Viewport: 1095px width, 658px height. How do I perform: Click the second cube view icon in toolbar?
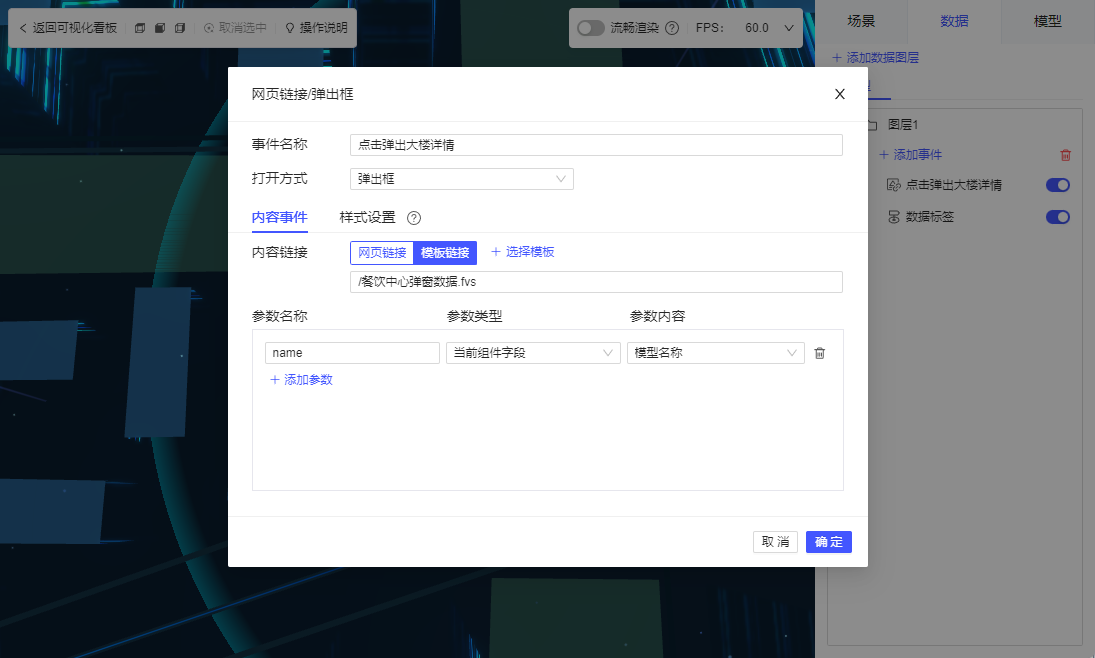point(160,28)
